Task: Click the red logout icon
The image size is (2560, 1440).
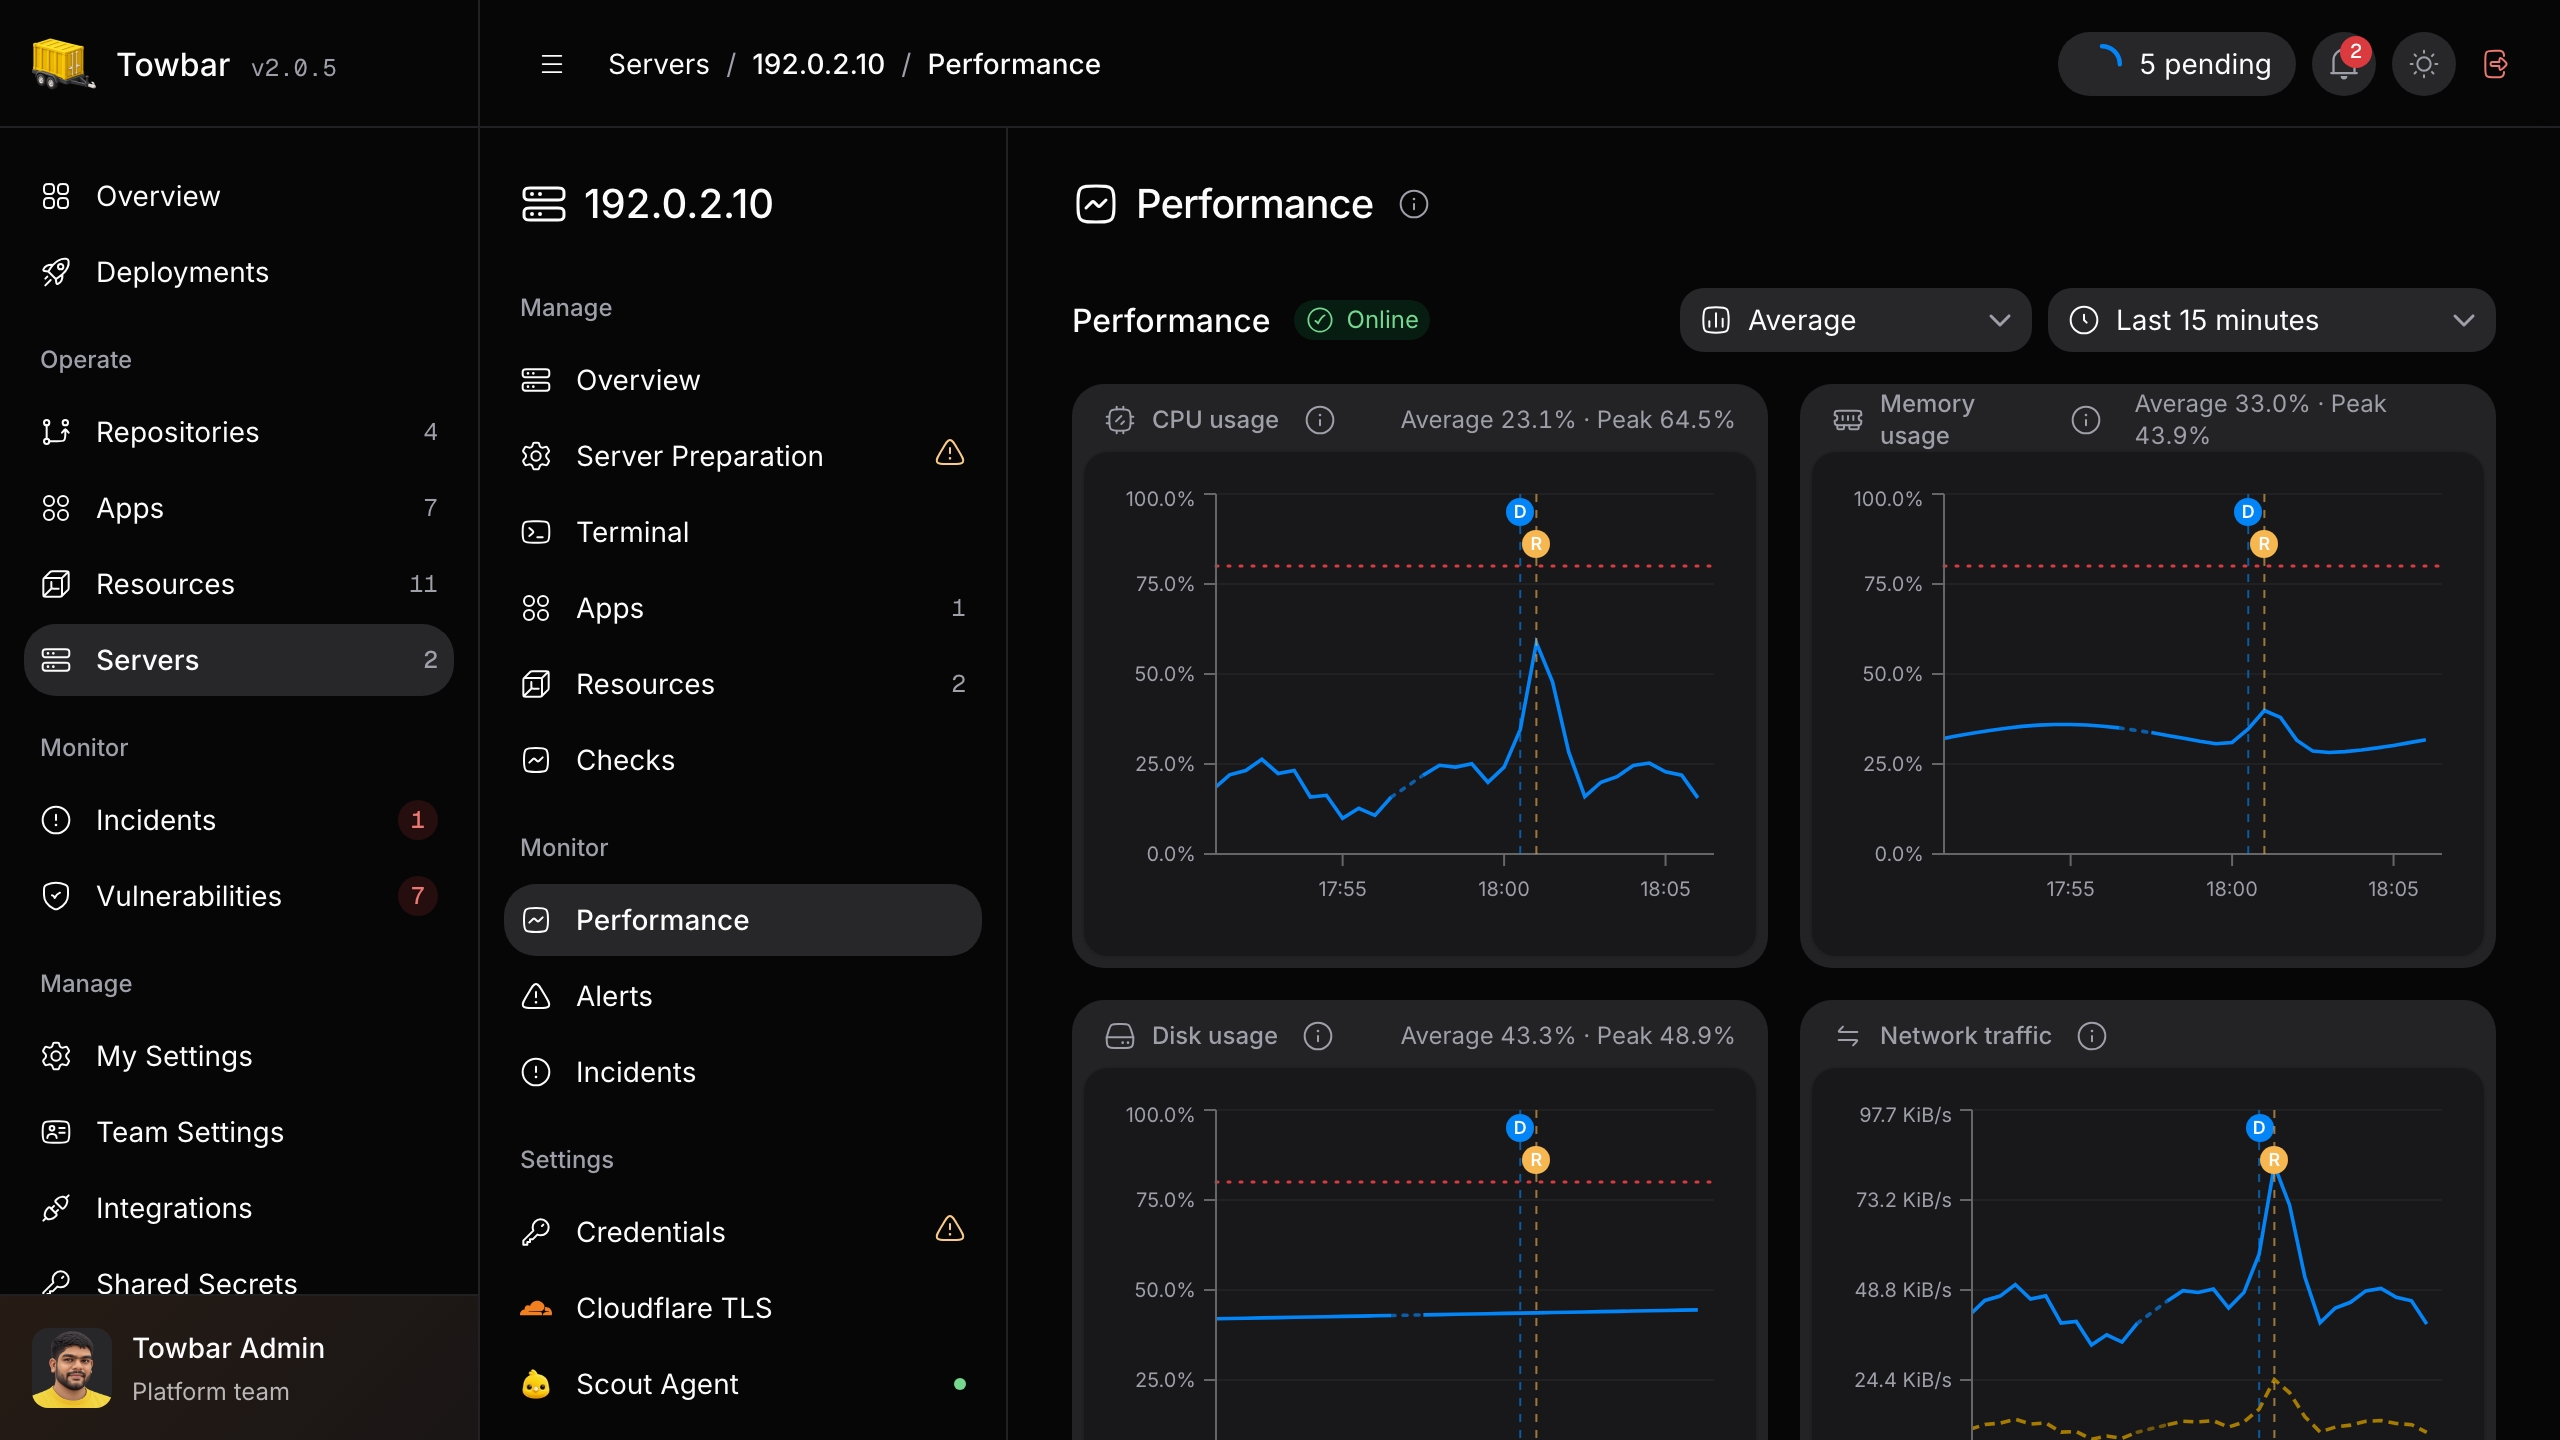Action: pyautogui.click(x=2496, y=64)
